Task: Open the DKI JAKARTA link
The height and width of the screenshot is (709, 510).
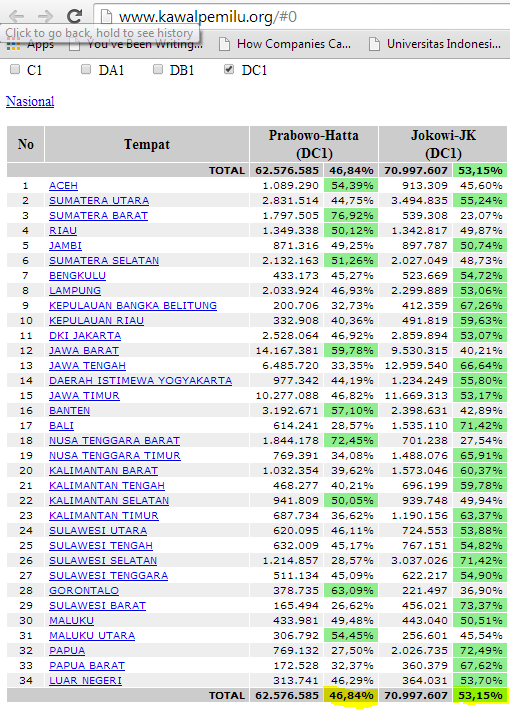Action: coord(85,335)
